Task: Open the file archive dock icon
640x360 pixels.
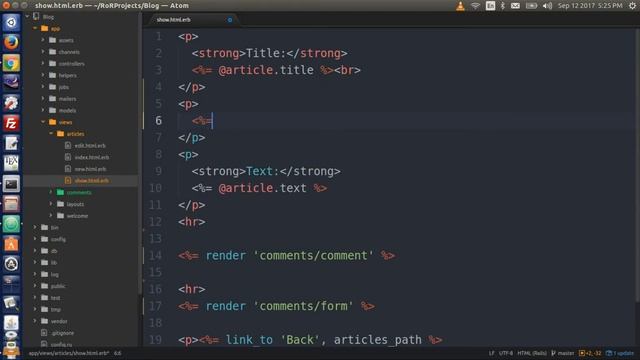Action: (11, 204)
